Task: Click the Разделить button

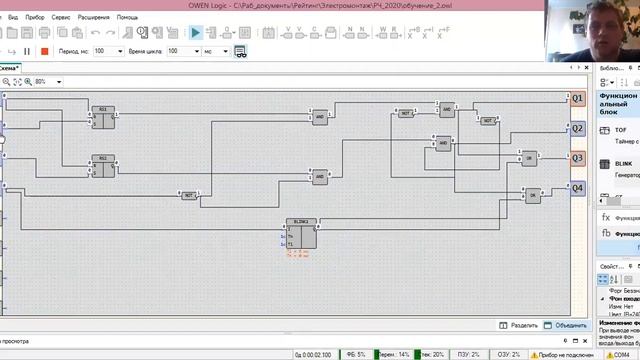Action: click(519, 325)
